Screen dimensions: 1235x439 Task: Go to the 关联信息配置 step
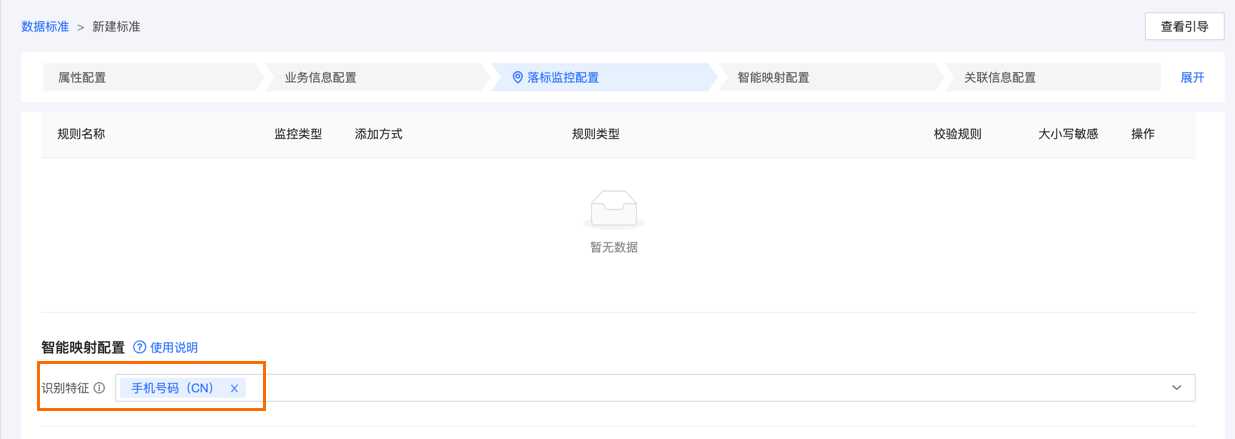[x=1055, y=77]
